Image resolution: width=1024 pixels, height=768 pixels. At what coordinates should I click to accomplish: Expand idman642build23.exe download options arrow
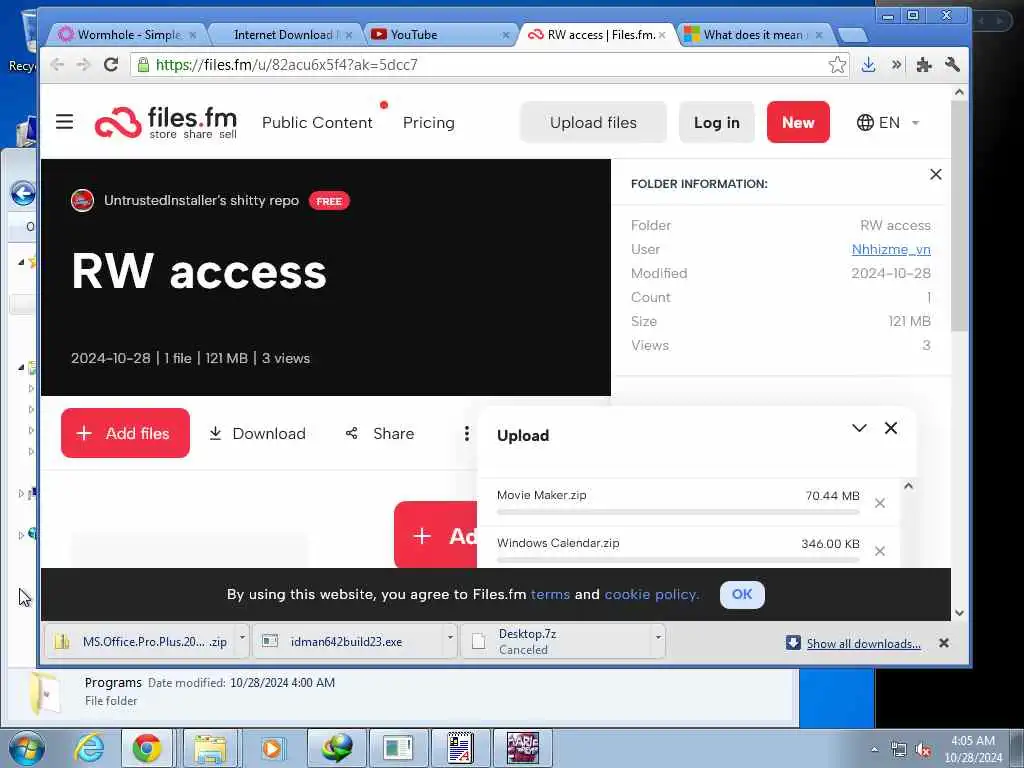[x=450, y=637]
